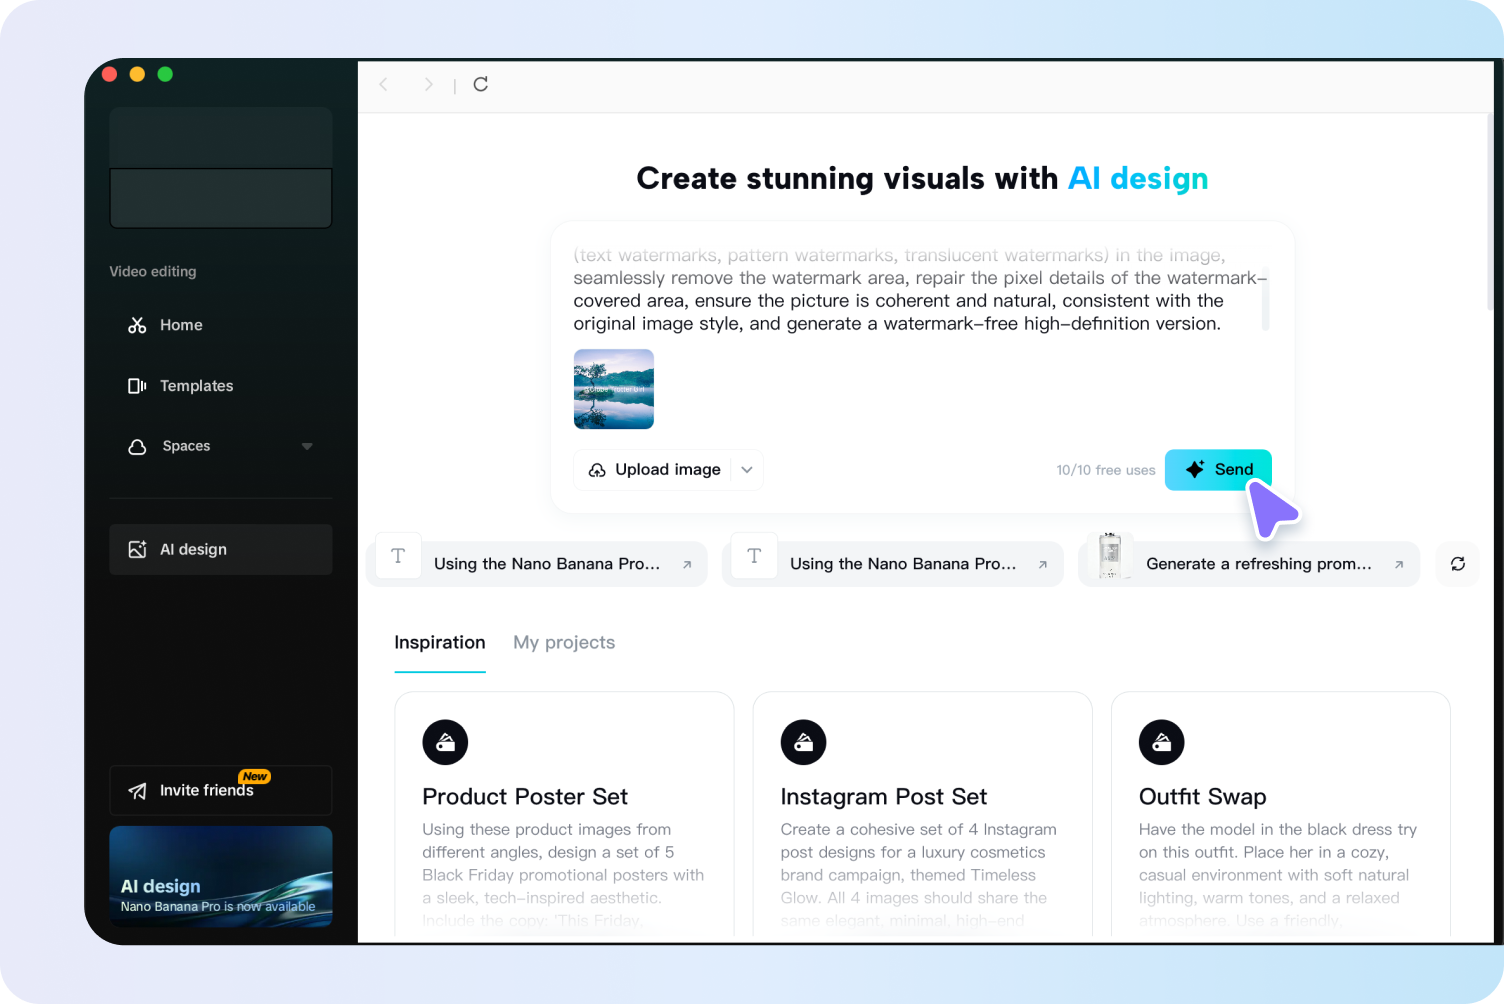Viewport: 1504px width, 1004px height.
Task: Open the Upload image dropdown arrow
Action: [x=746, y=469]
